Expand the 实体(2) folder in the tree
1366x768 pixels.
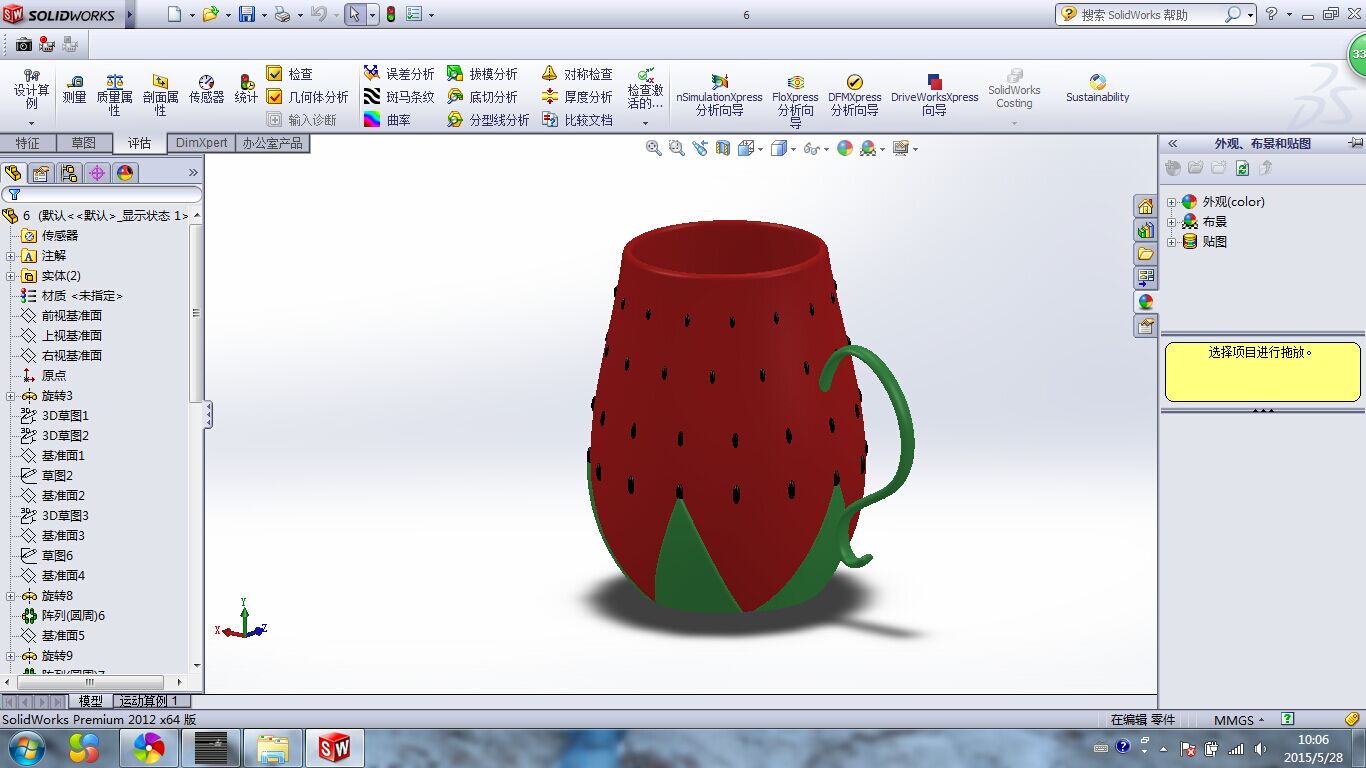click(10, 276)
